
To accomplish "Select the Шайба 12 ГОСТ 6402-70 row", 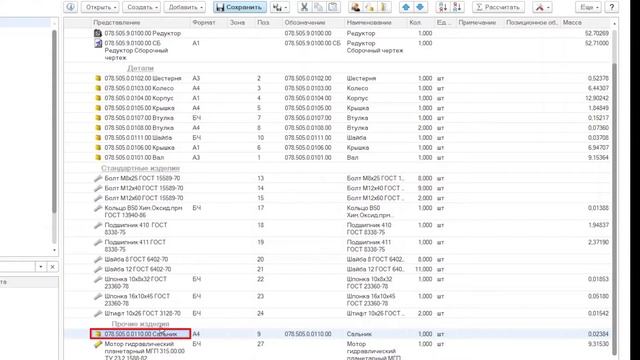I will point(338,269).
